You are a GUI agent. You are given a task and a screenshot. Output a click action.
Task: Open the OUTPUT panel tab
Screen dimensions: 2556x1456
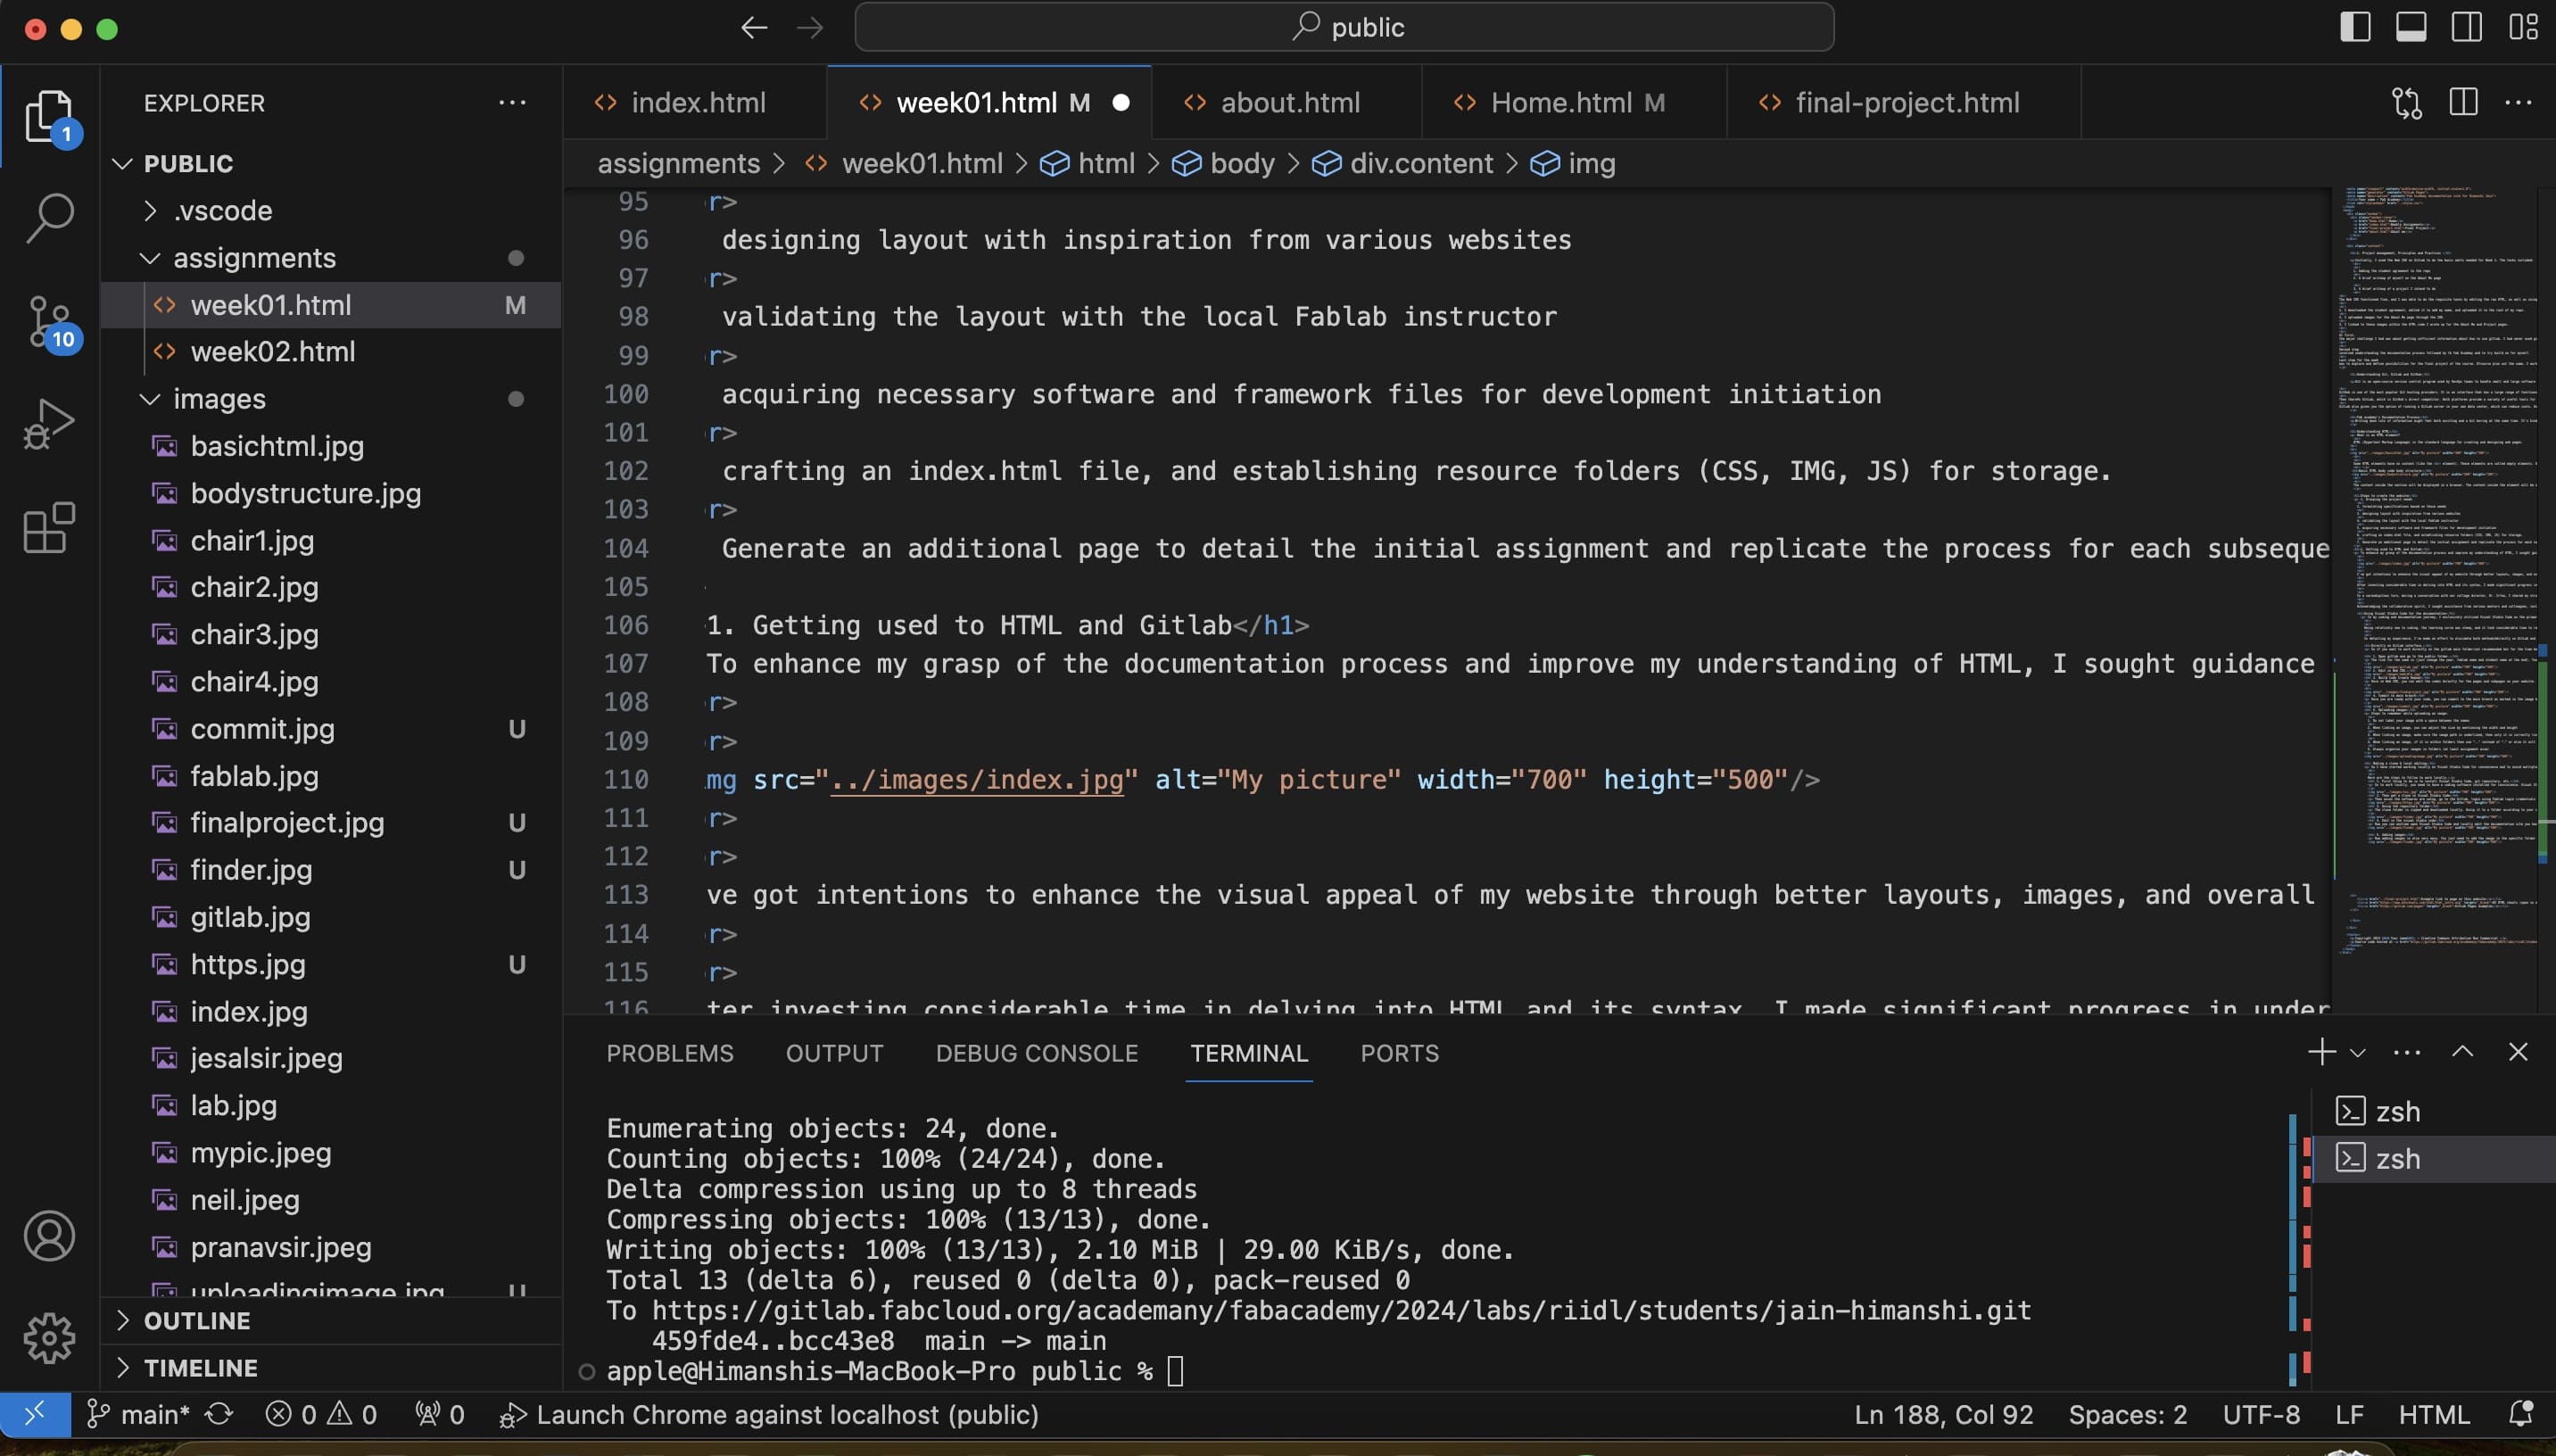click(835, 1053)
